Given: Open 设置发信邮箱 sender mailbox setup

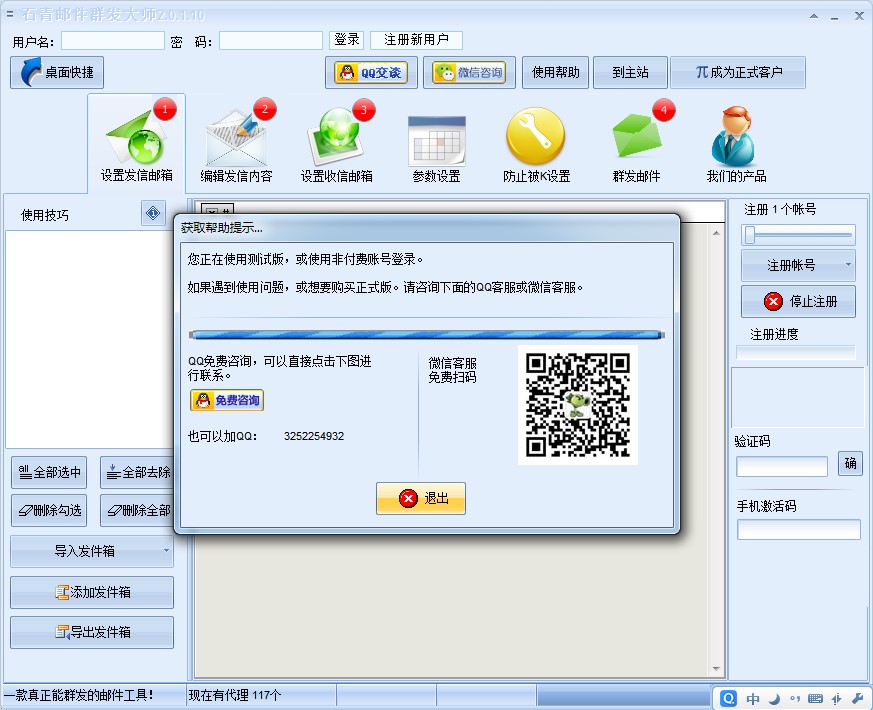Looking at the screenshot, I should tap(137, 143).
